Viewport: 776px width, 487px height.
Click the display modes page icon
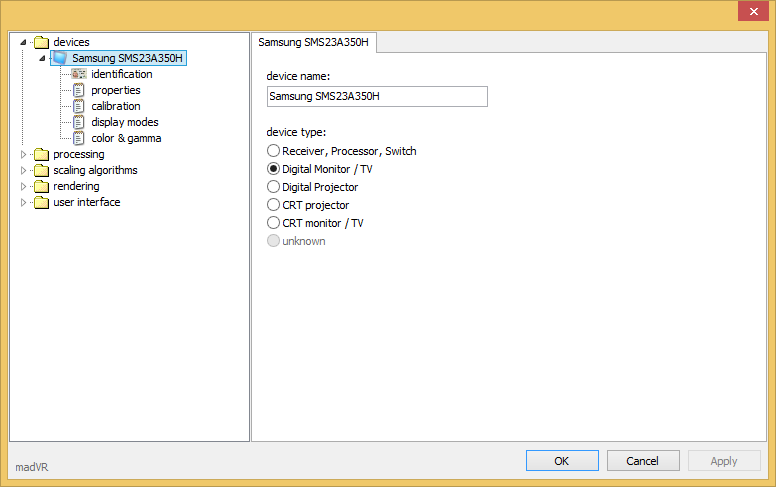point(79,122)
